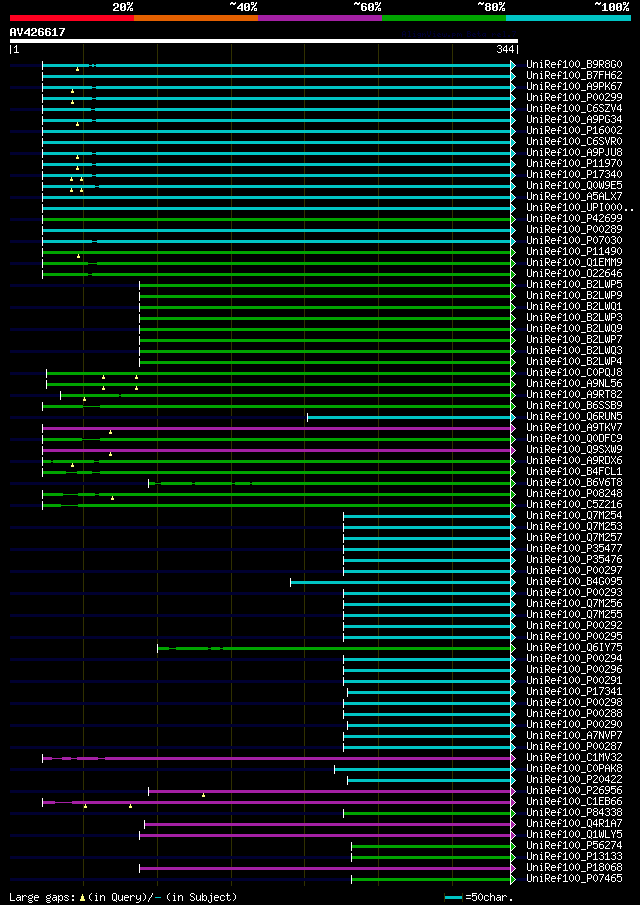Click the red 20% identity legend segment

(x=72, y=18)
